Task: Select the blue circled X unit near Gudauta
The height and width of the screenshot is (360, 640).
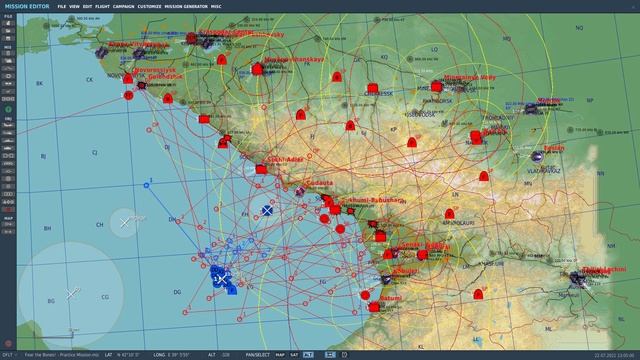Action: tap(267, 211)
